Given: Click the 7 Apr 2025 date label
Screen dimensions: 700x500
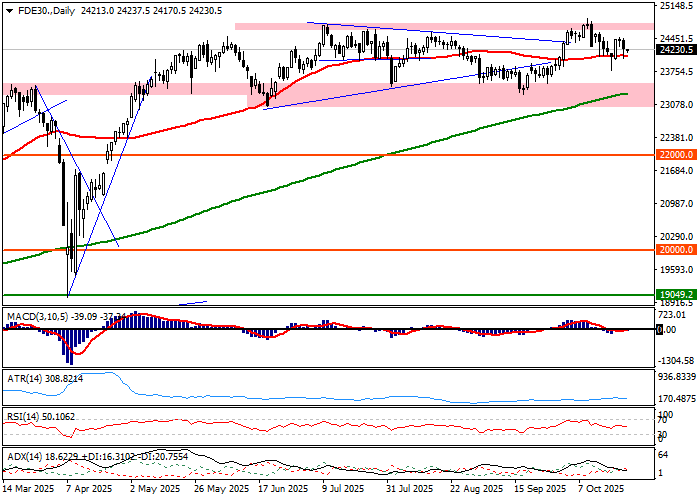Looking at the screenshot, I should 87,490.
